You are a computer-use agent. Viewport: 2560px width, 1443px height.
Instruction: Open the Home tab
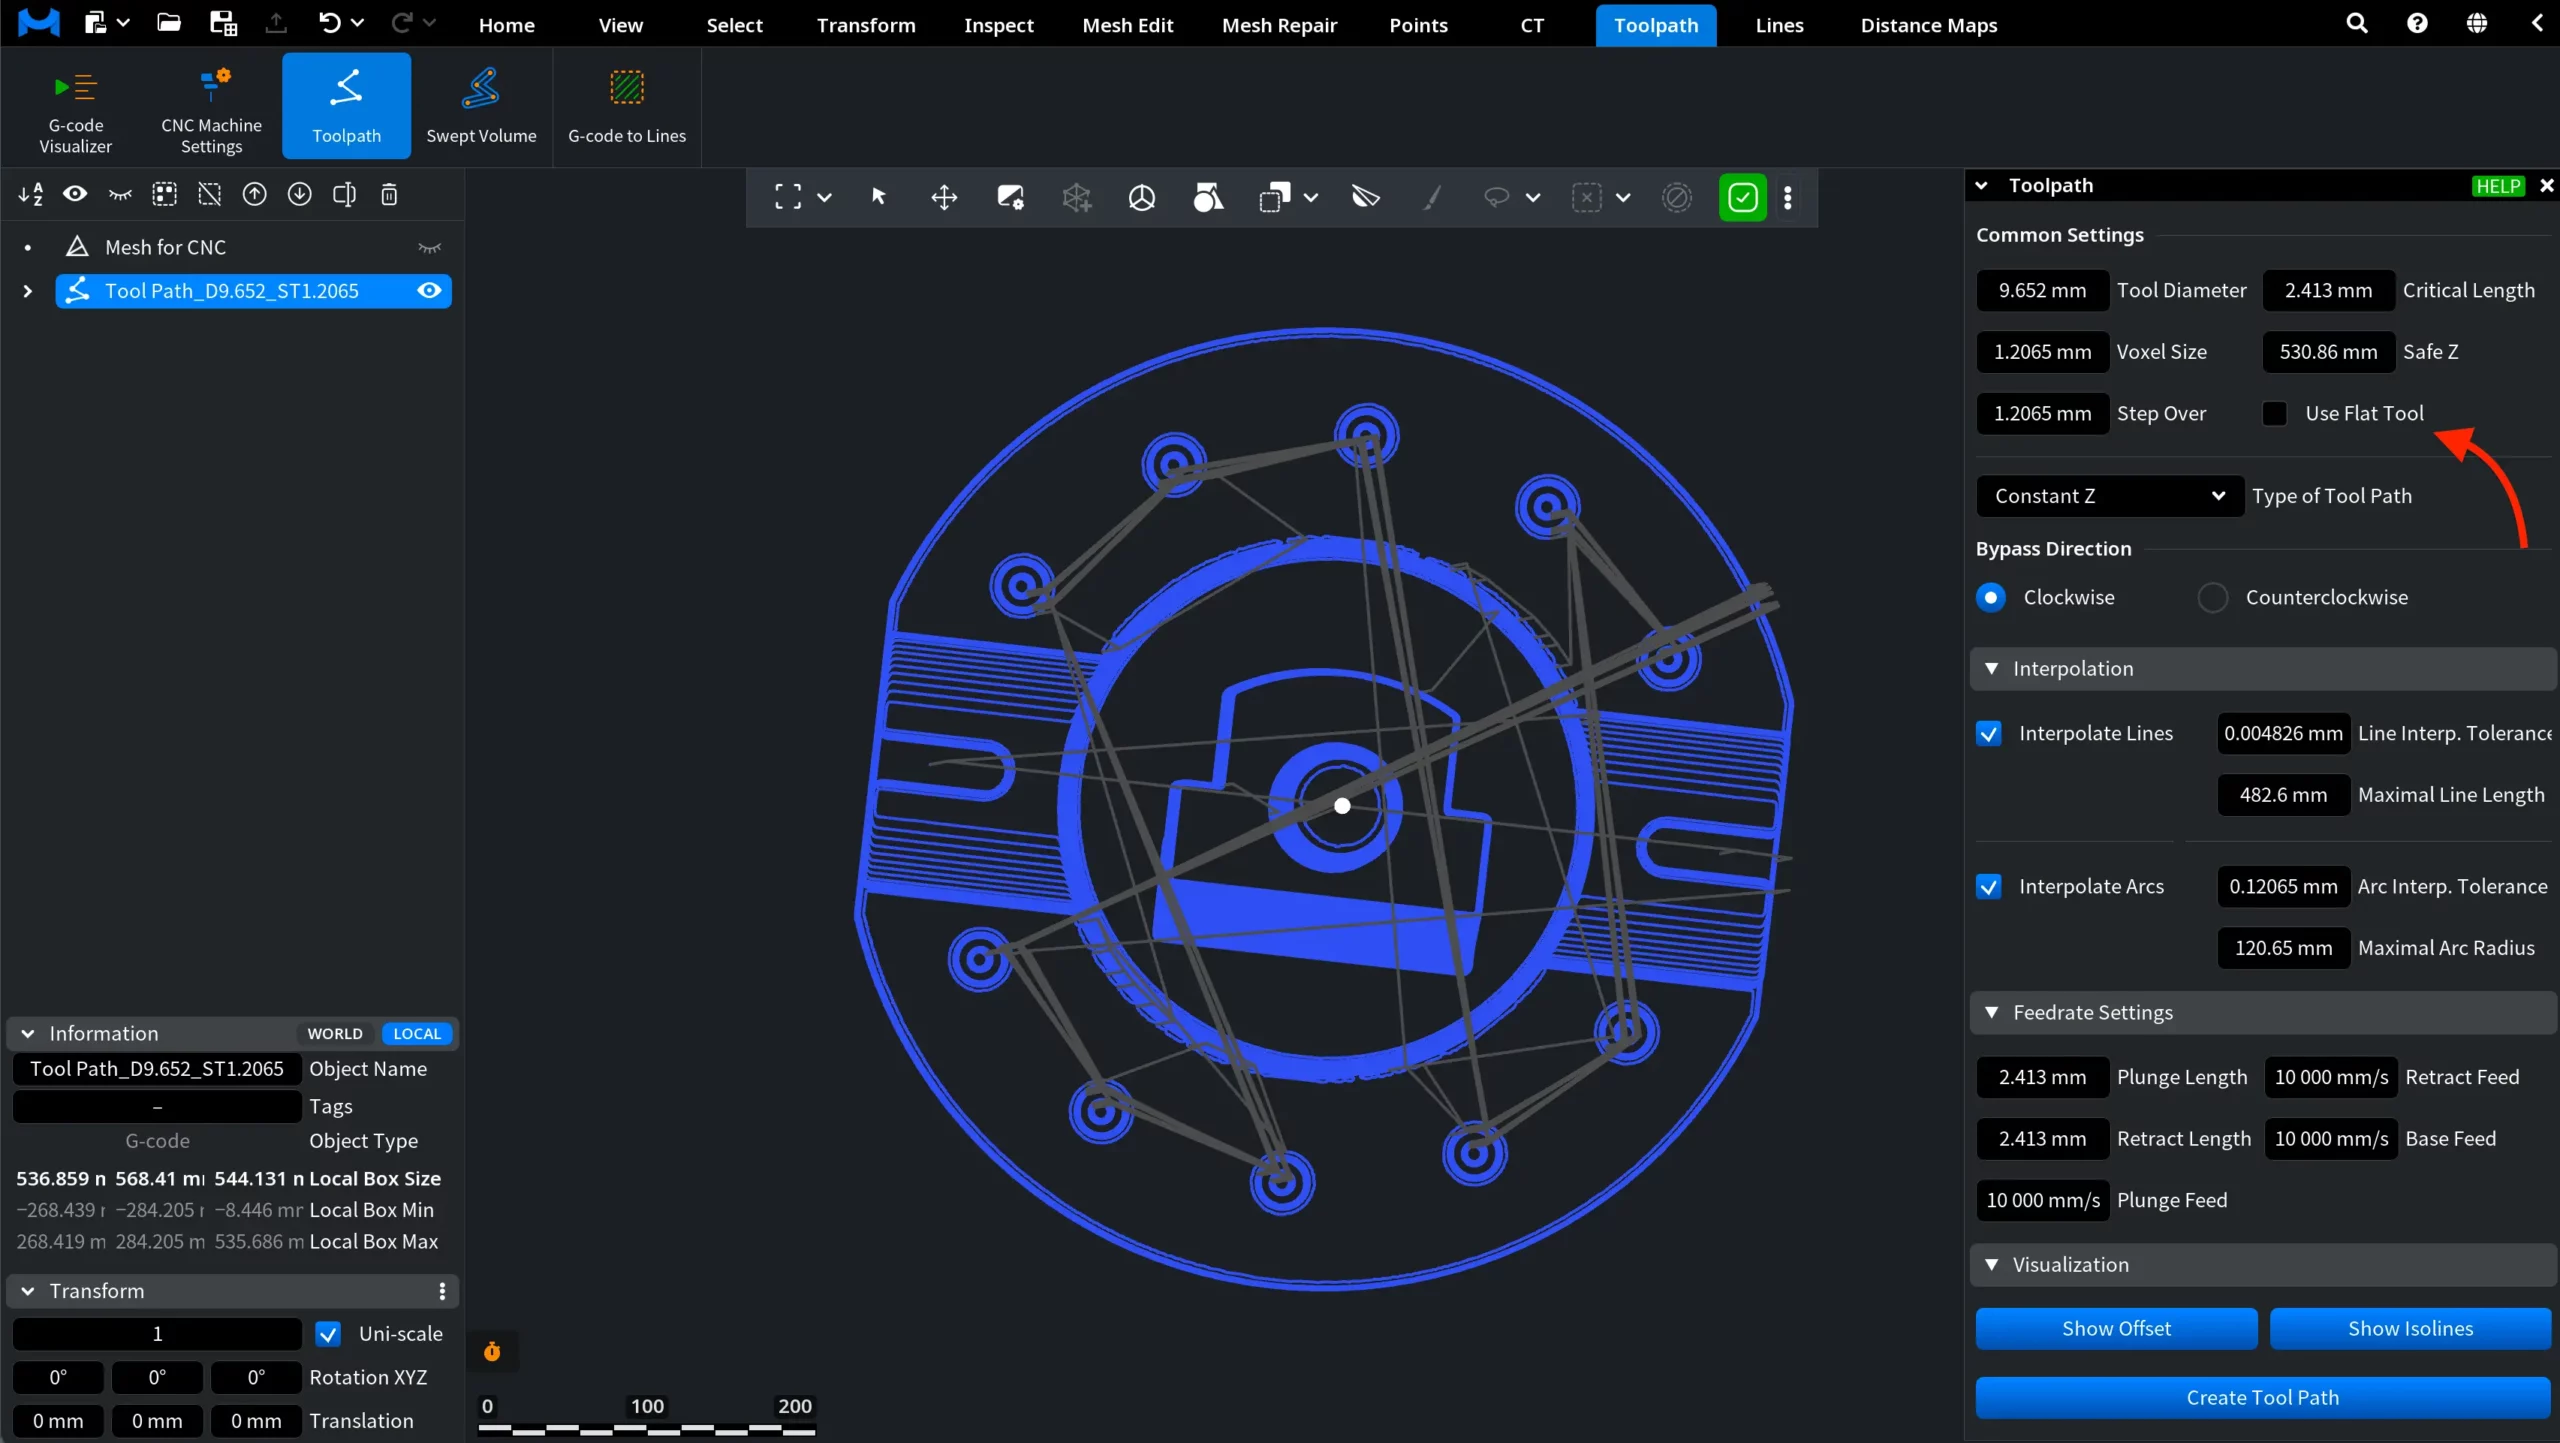(506, 25)
